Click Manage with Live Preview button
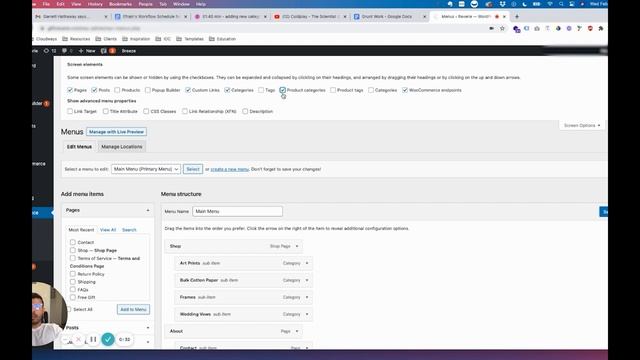Viewport: 640px width, 360px height. [x=116, y=132]
